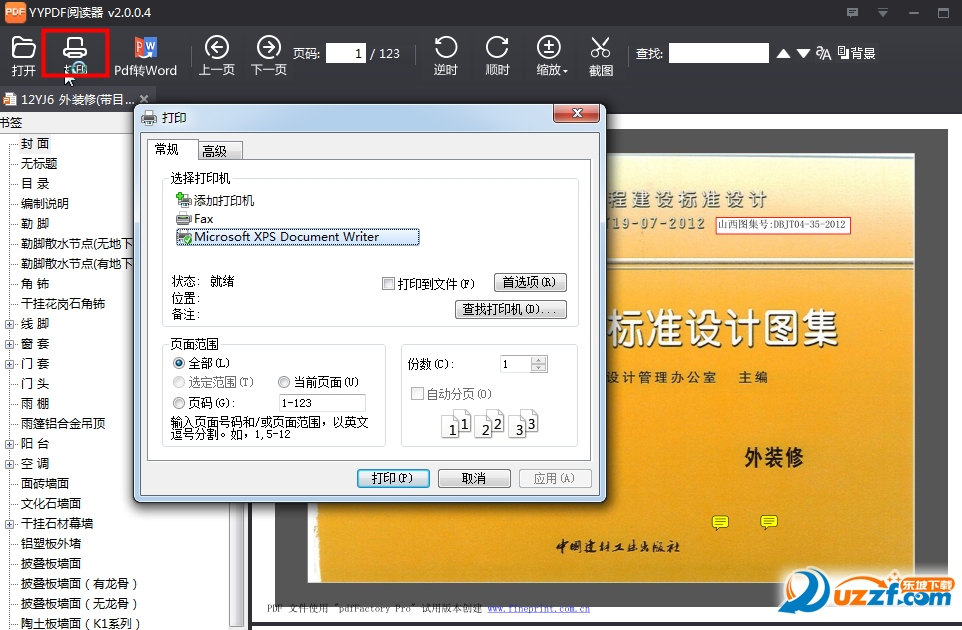962x630 pixels.
Task: Select the 页码 radio option
Action: 179,403
